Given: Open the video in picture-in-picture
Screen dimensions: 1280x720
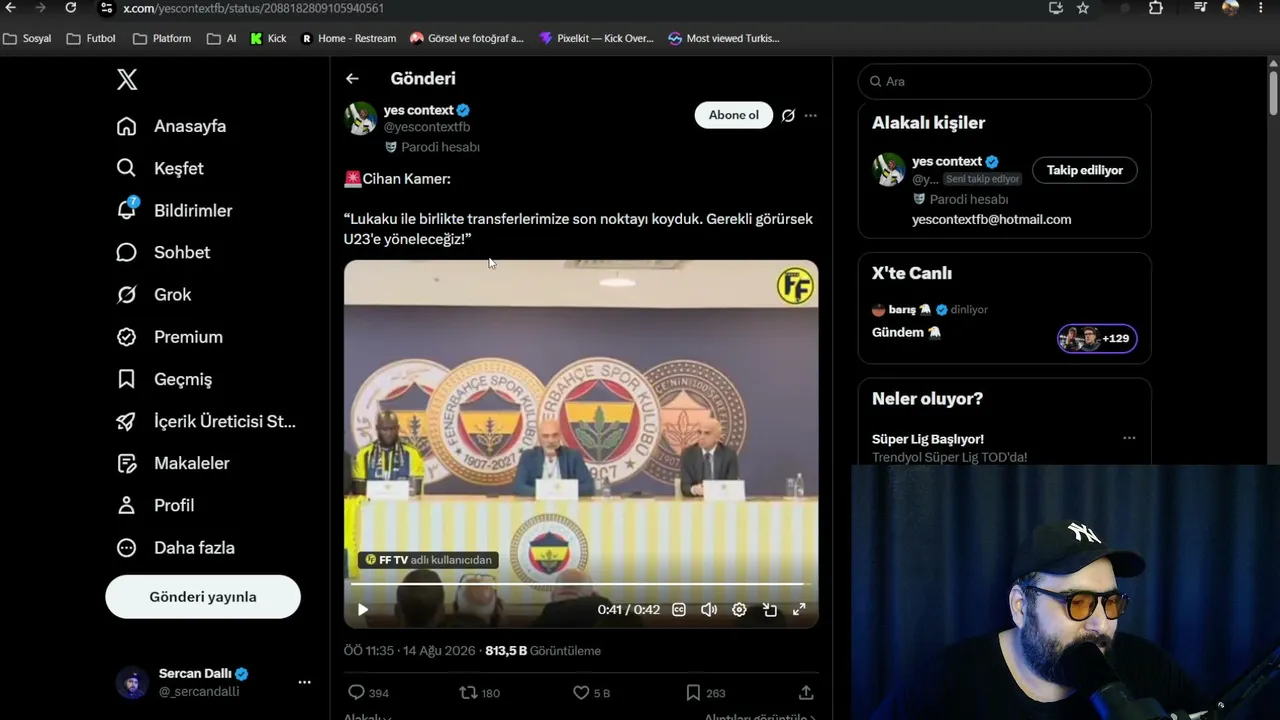Looking at the screenshot, I should pyautogui.click(x=770, y=609).
